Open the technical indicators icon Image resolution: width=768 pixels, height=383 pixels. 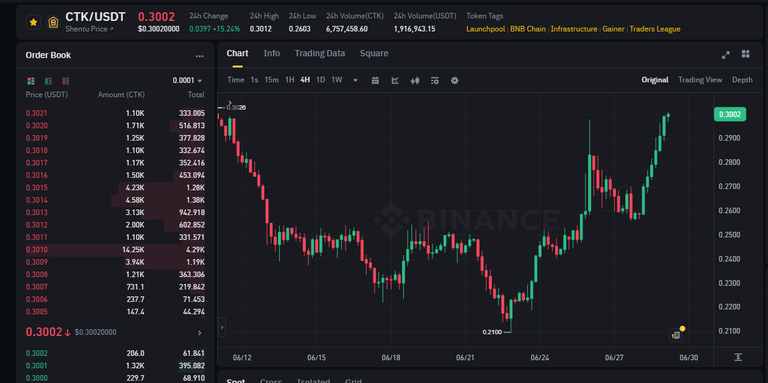395,80
